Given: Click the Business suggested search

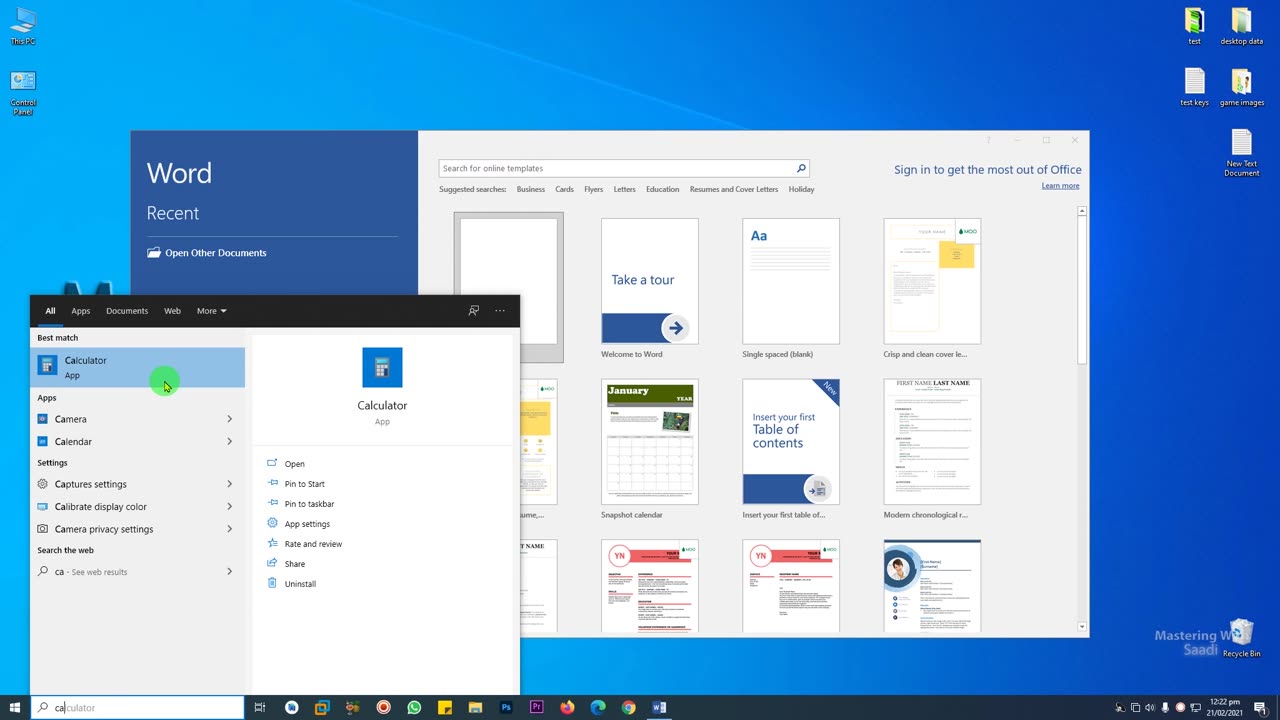Looking at the screenshot, I should coord(531,189).
